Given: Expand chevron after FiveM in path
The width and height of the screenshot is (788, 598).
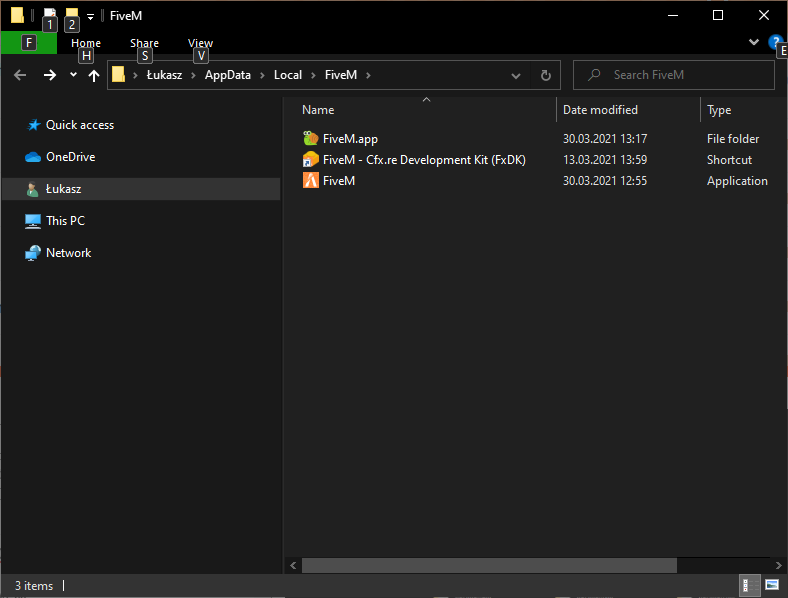Looking at the screenshot, I should pyautogui.click(x=368, y=75).
